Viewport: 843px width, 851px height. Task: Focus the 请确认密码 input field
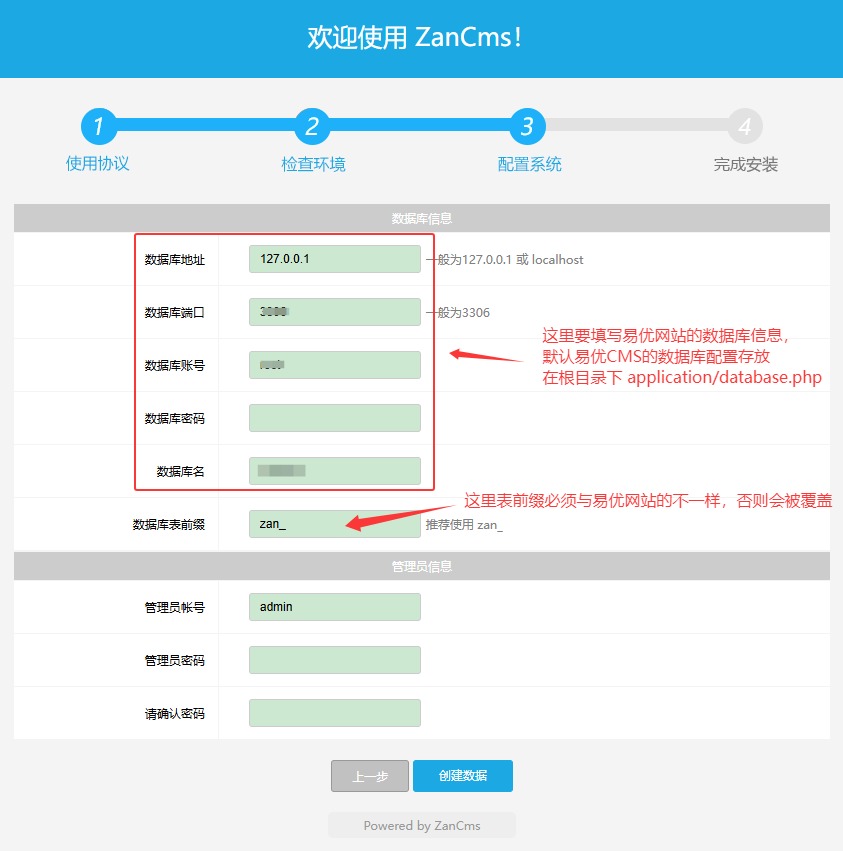coord(335,713)
